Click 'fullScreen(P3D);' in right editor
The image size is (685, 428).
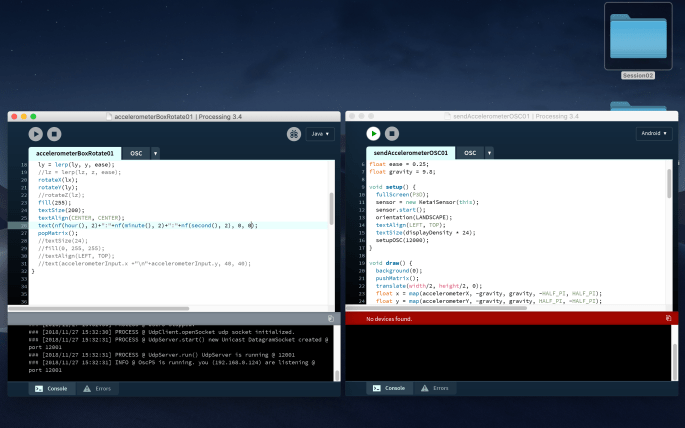tap(402, 195)
